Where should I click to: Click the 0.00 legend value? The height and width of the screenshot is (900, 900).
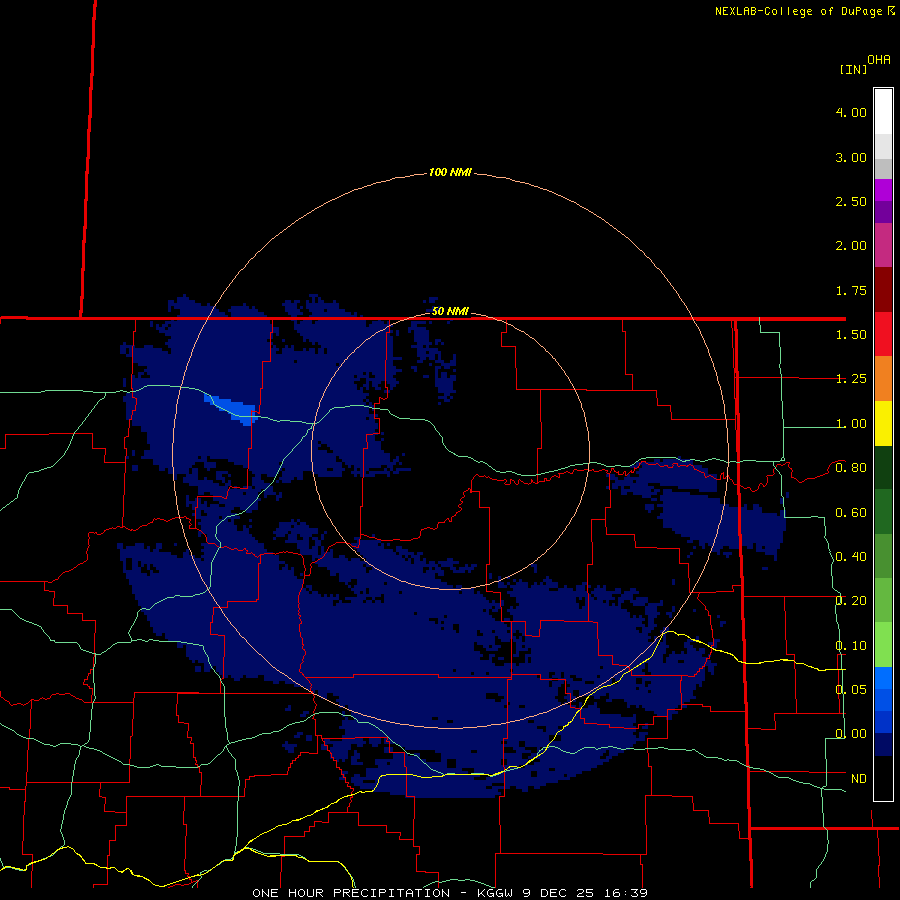click(x=851, y=734)
